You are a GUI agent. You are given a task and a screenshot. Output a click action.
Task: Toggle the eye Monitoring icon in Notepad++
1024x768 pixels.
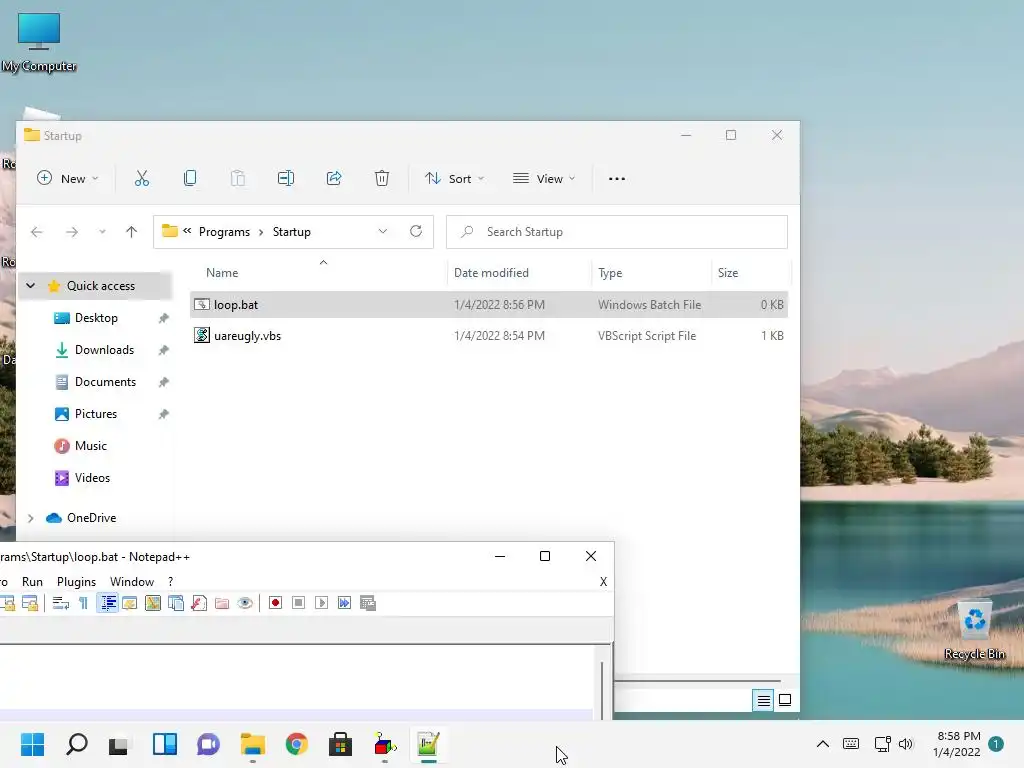pyautogui.click(x=245, y=603)
